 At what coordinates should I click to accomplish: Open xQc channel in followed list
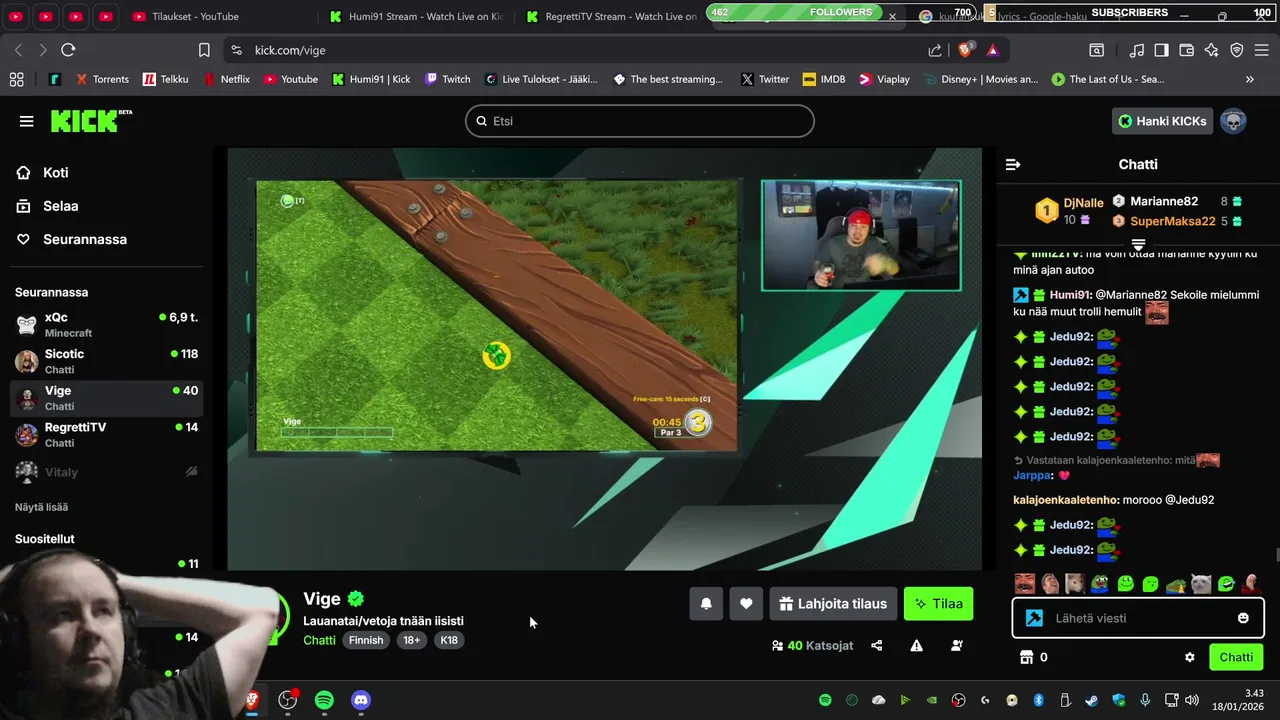coord(107,324)
